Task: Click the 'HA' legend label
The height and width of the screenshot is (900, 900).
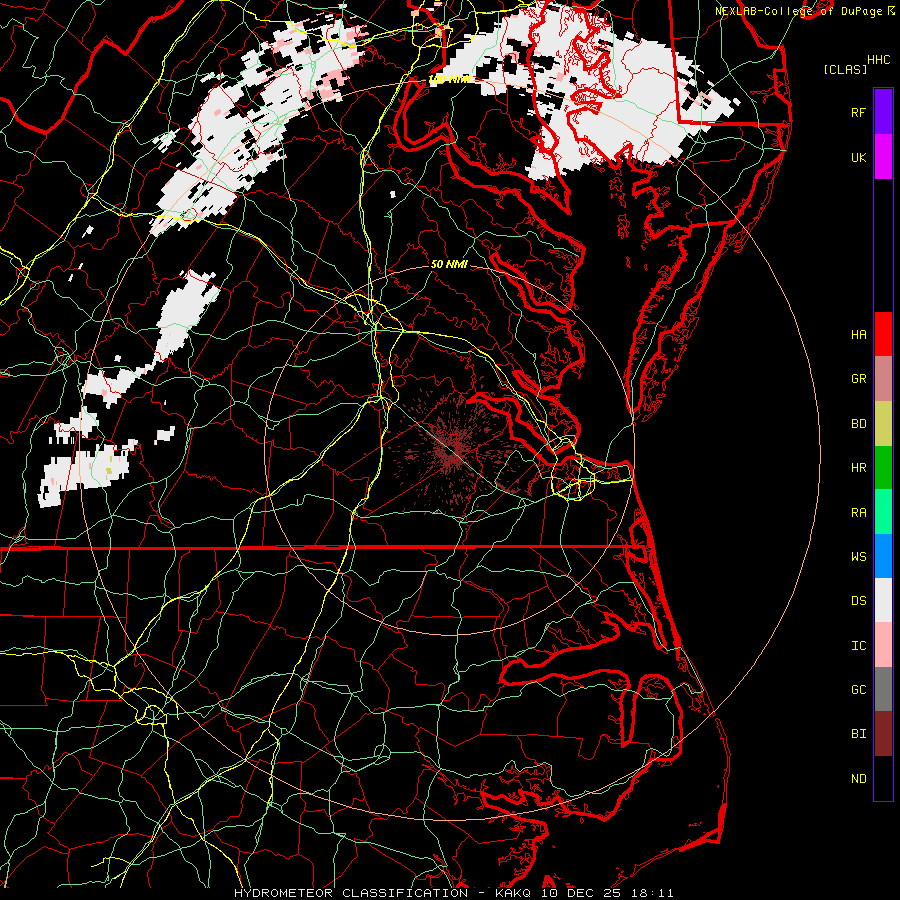Action: [858, 334]
